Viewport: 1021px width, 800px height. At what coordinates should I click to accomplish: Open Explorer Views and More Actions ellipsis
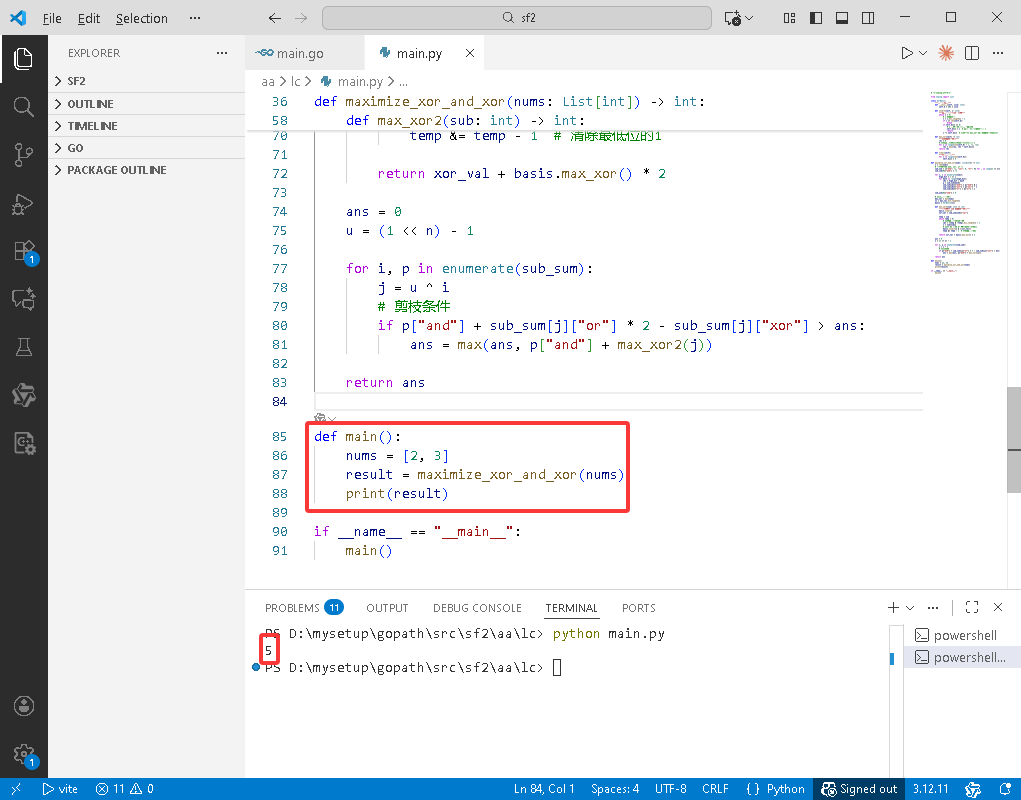tap(222, 53)
